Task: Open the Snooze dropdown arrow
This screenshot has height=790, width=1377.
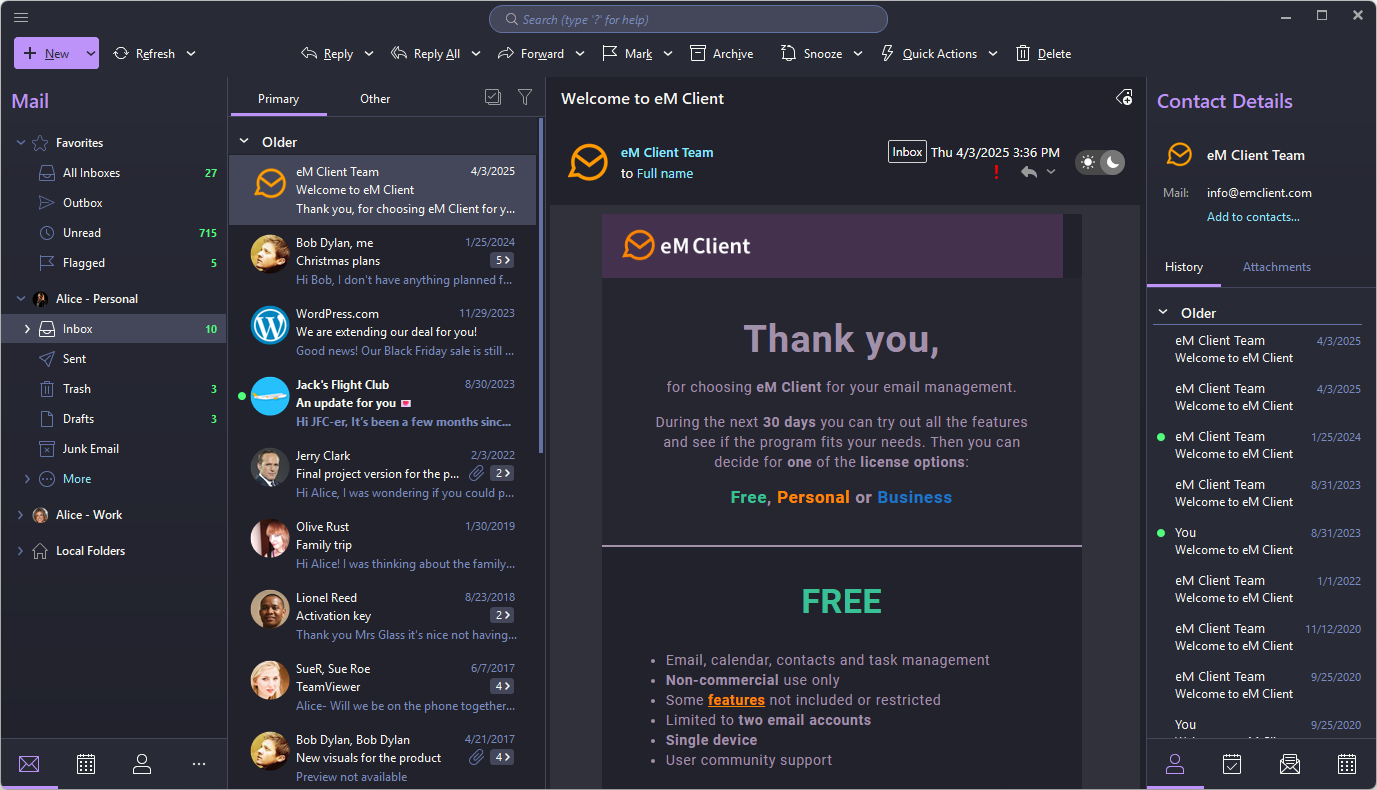Action: coord(858,54)
